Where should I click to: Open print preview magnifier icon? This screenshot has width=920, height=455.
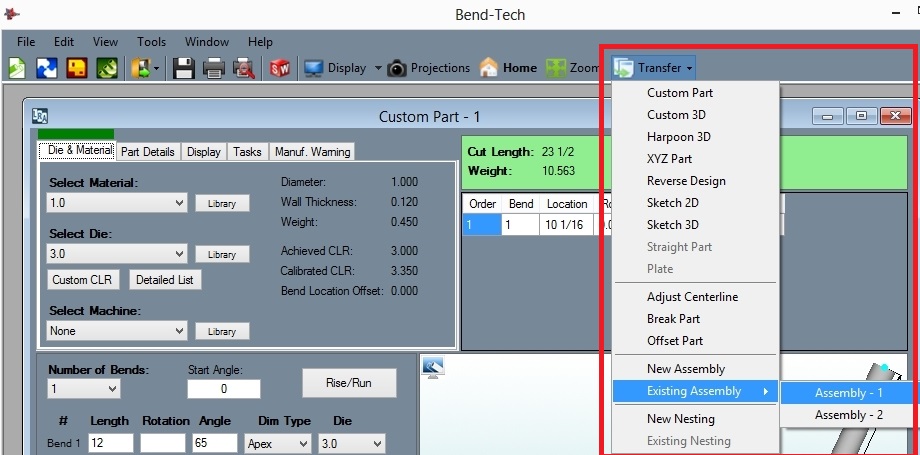click(x=243, y=69)
